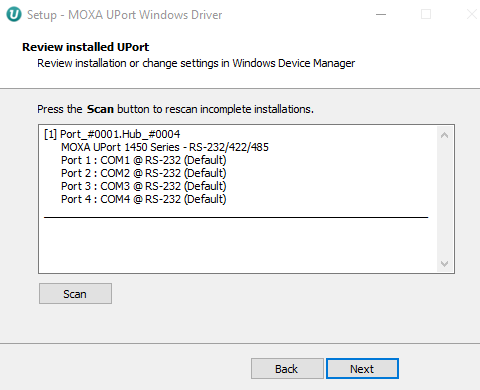Image resolution: width=480 pixels, height=390 pixels.
Task: Go Back to previous page
Action: click(287, 369)
